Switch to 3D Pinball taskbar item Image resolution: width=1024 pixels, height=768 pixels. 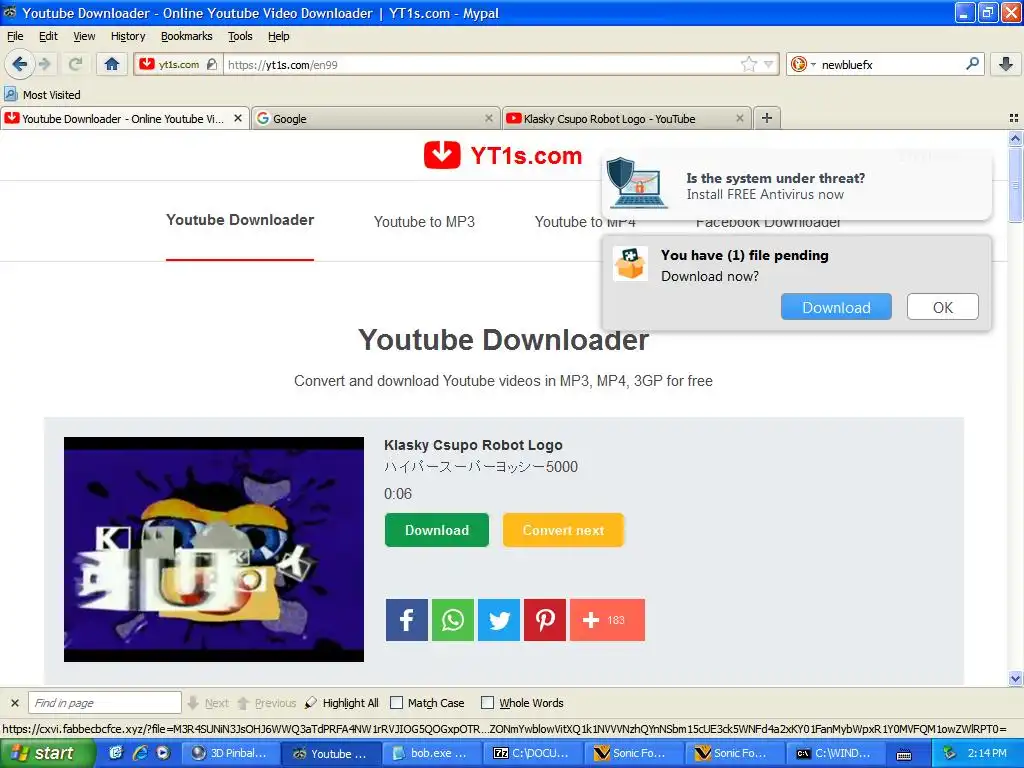231,753
